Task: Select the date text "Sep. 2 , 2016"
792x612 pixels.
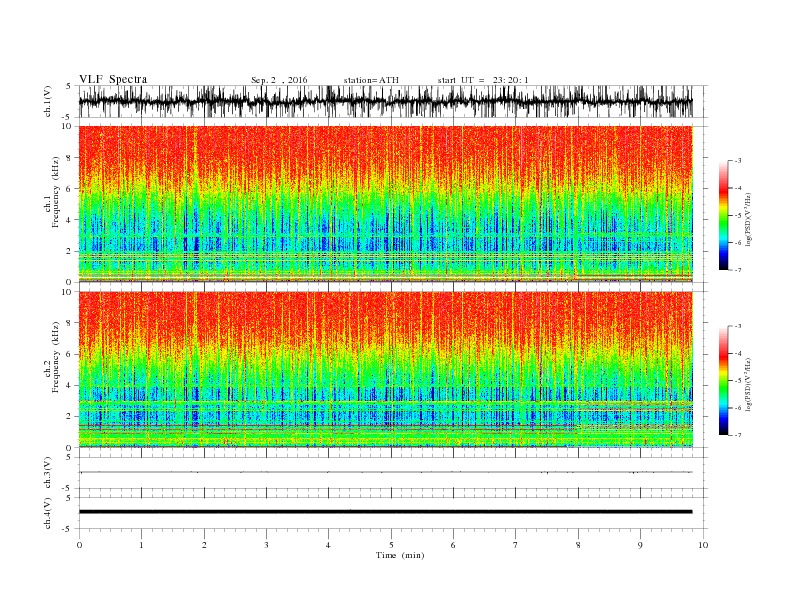Action: [x=279, y=80]
